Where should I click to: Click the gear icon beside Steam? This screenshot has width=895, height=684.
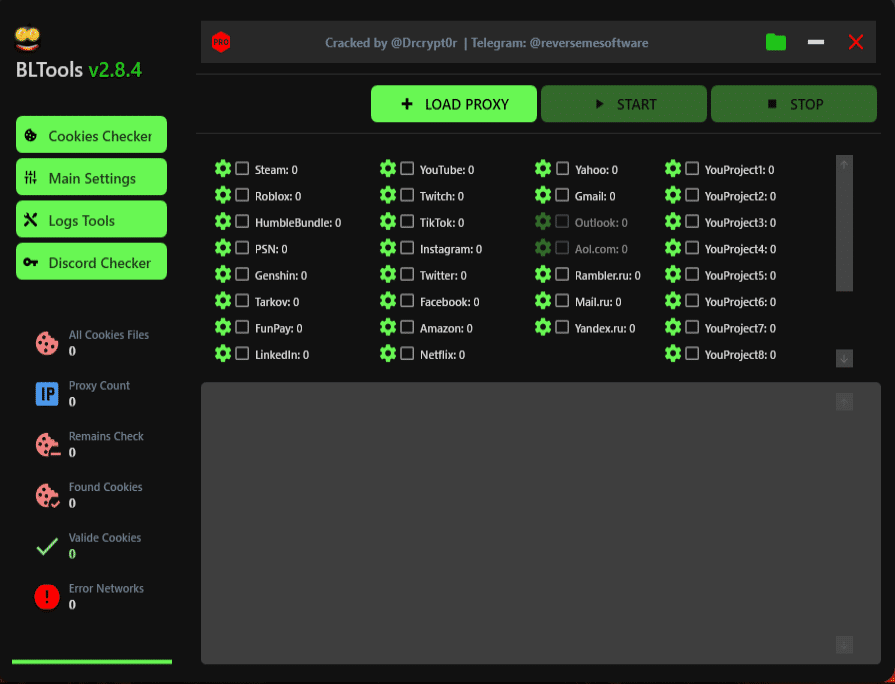click(223, 169)
